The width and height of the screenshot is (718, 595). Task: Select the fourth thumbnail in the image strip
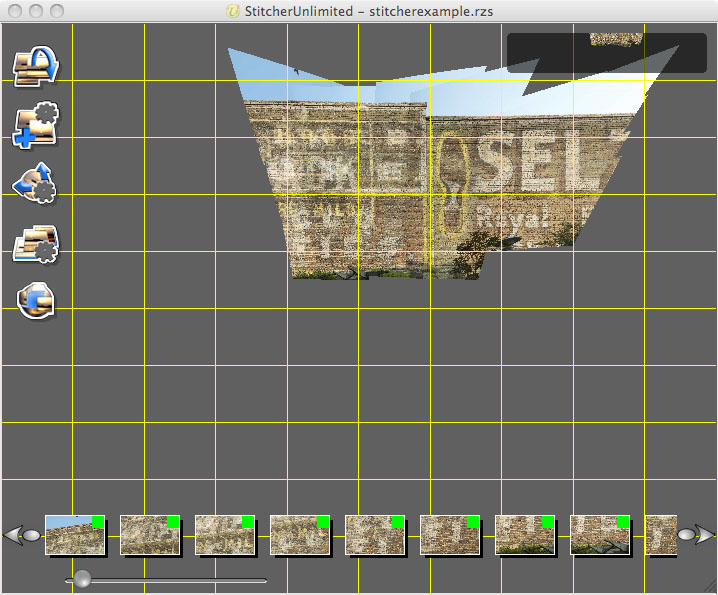click(300, 535)
